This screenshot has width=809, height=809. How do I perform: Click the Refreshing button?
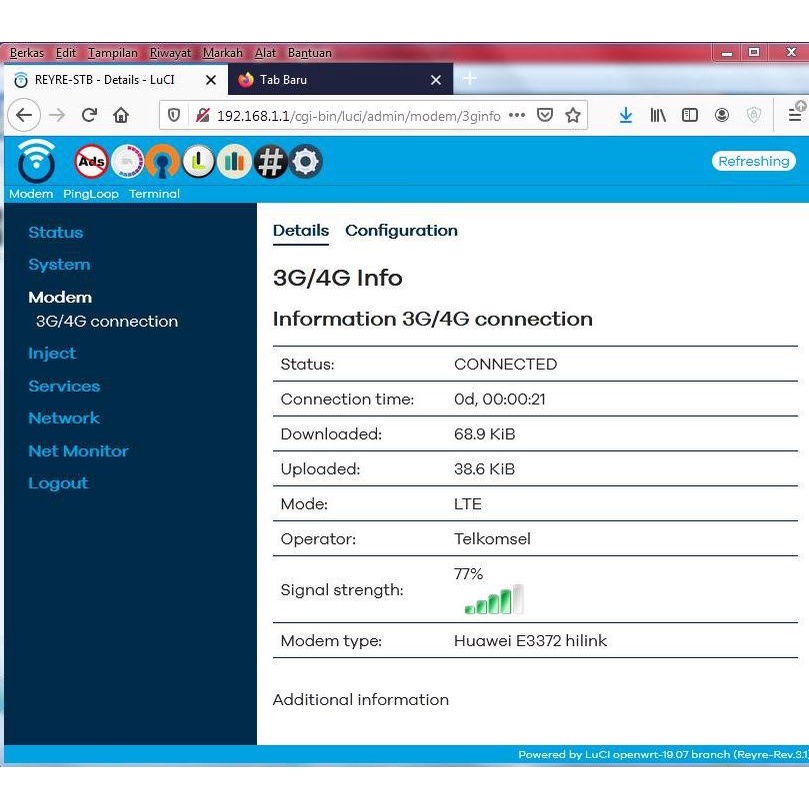(x=753, y=161)
